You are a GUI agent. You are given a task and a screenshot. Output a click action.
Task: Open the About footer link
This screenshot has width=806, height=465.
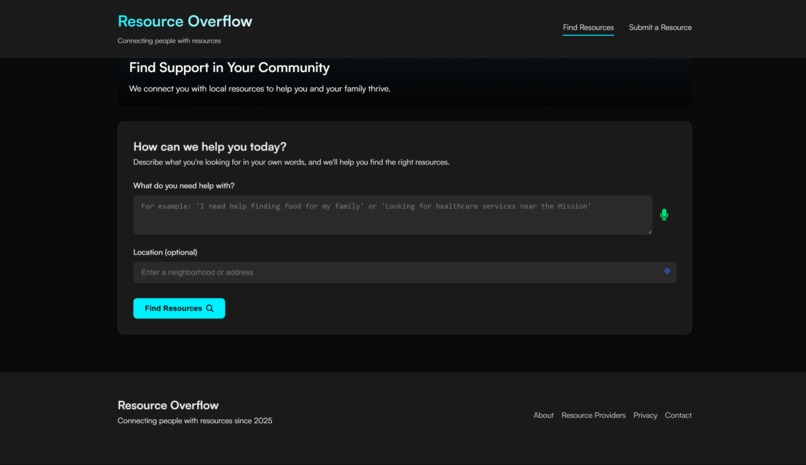(543, 415)
